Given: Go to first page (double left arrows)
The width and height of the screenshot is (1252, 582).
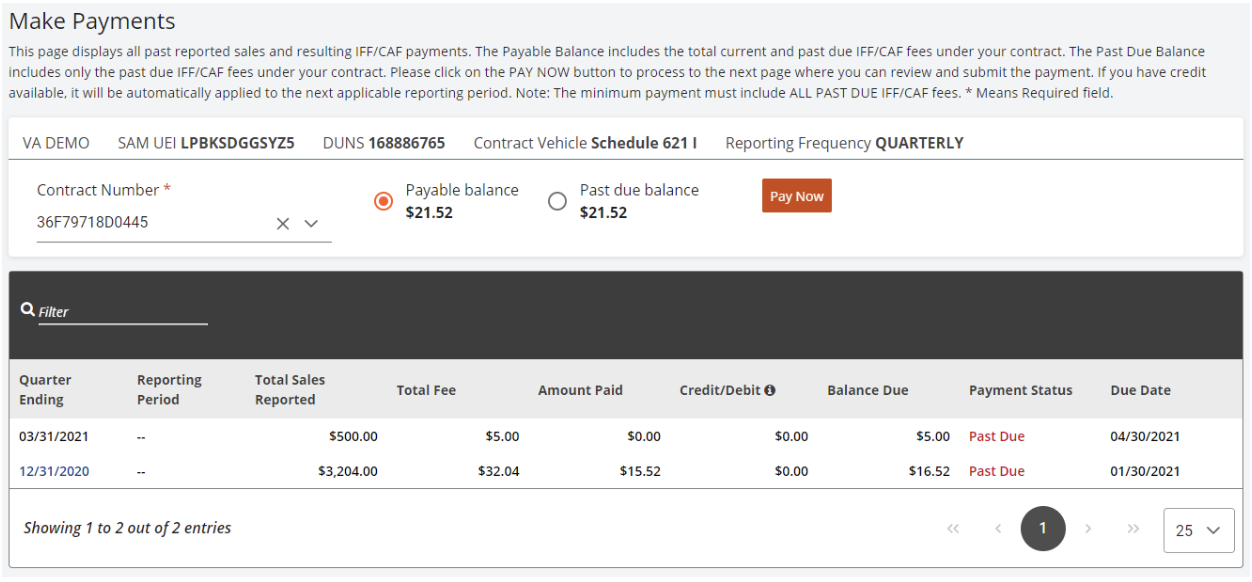Looking at the screenshot, I should 953,529.
